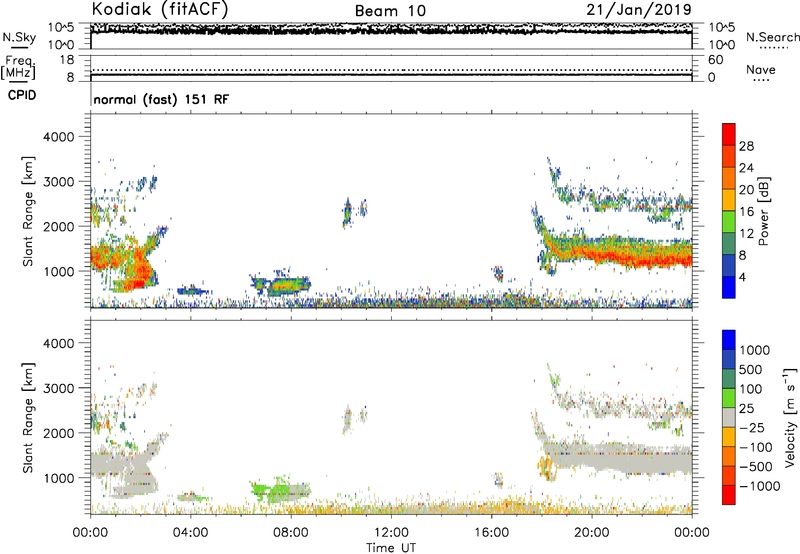
Task: Click the "N.Search" legend label
Action: pos(772,37)
